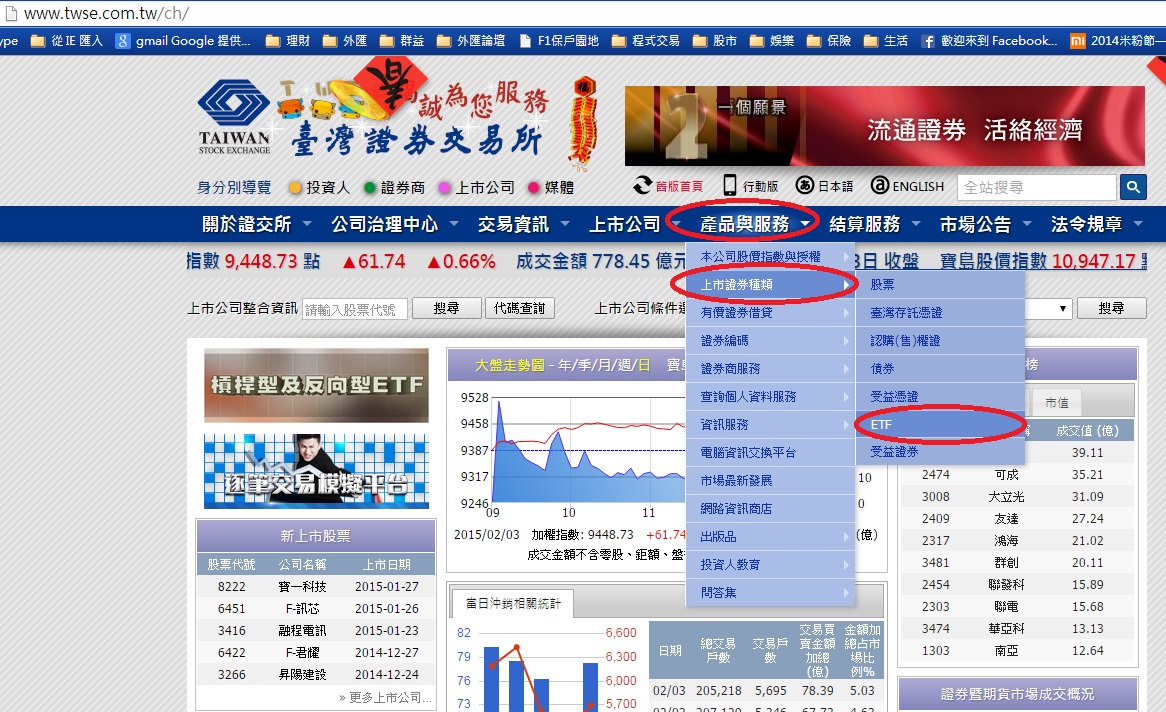Expand the 市場公告 navigation menu
This screenshot has height=712, width=1166.
[x=985, y=224]
